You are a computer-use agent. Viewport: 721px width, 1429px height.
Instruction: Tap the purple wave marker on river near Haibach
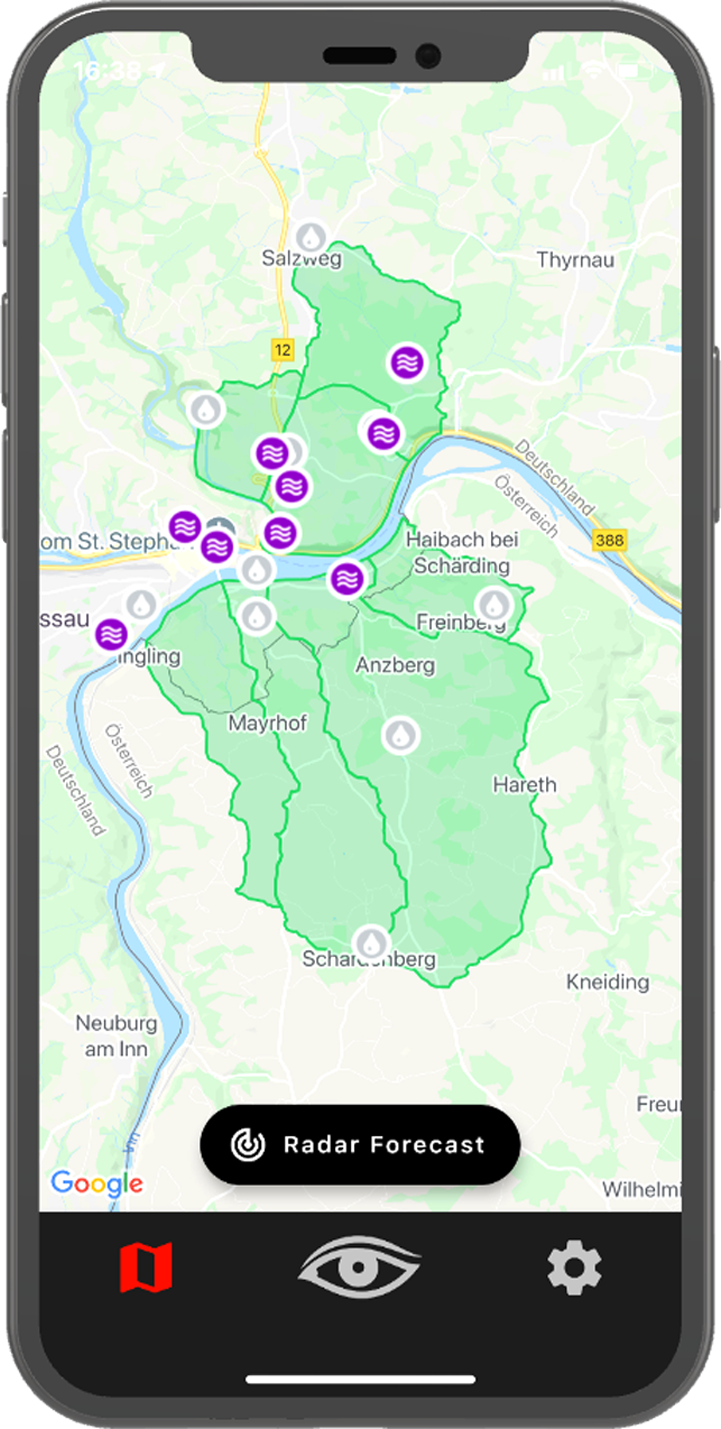(x=346, y=578)
